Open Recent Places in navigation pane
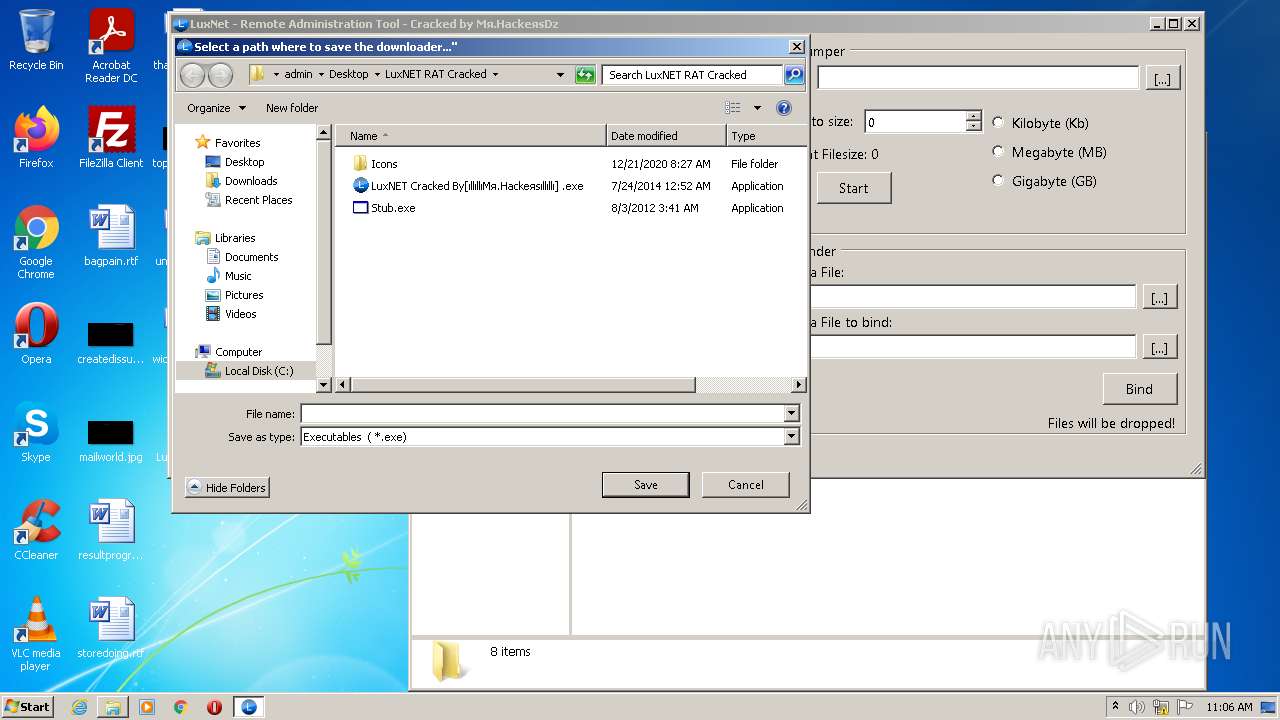 click(x=258, y=200)
